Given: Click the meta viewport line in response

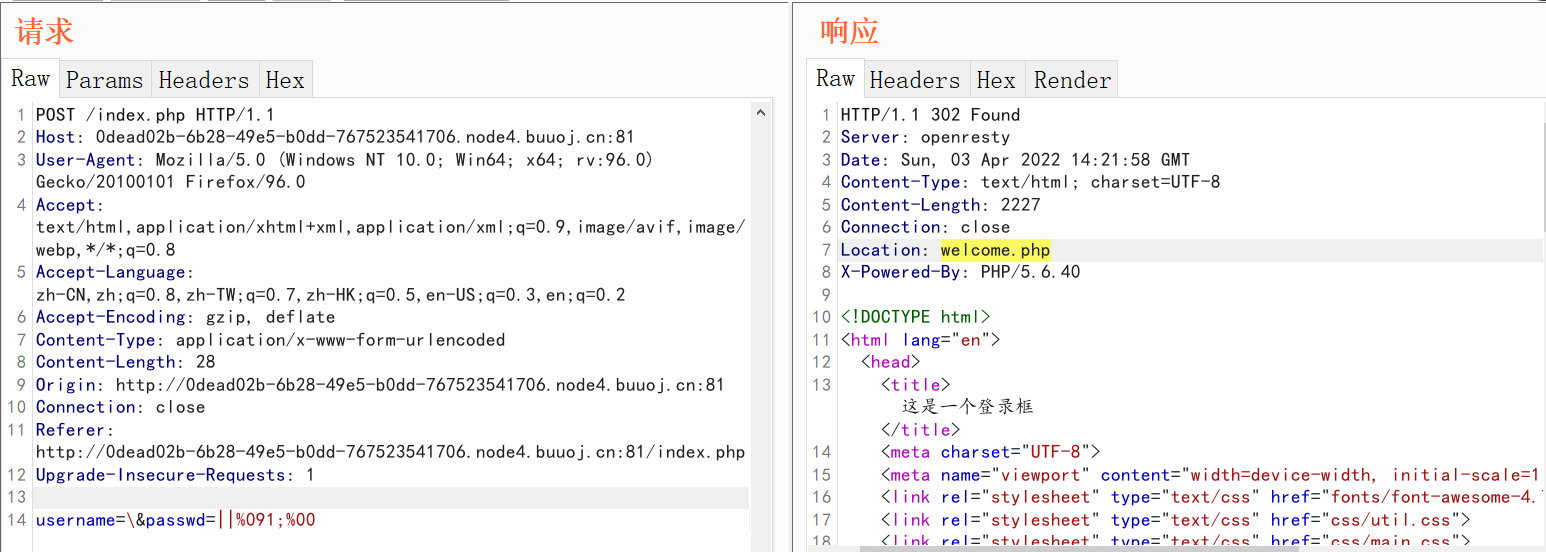Looking at the screenshot, I should tap(1213, 475).
